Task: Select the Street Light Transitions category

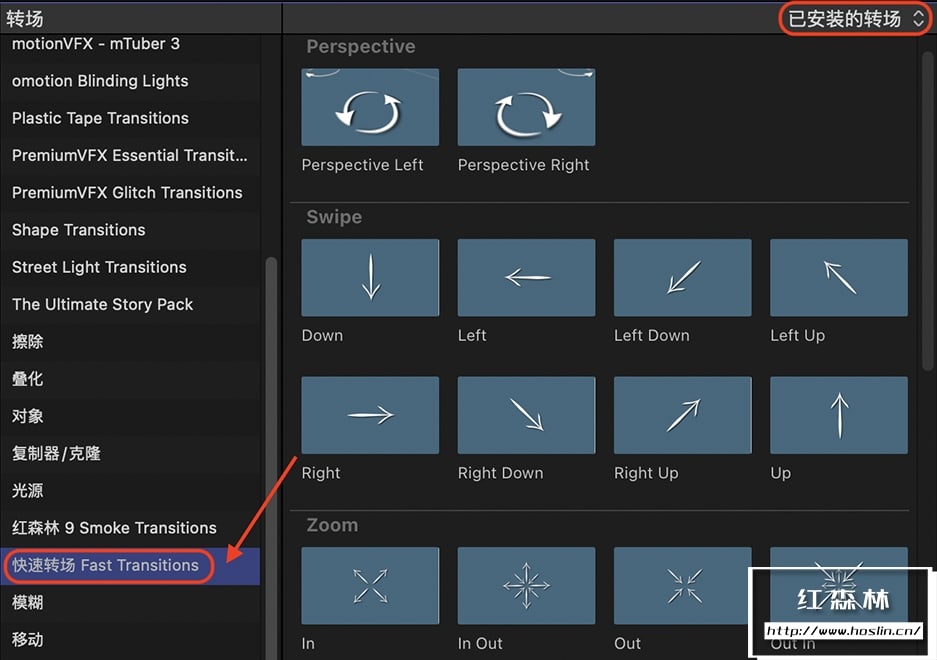Action: click(x=130, y=267)
